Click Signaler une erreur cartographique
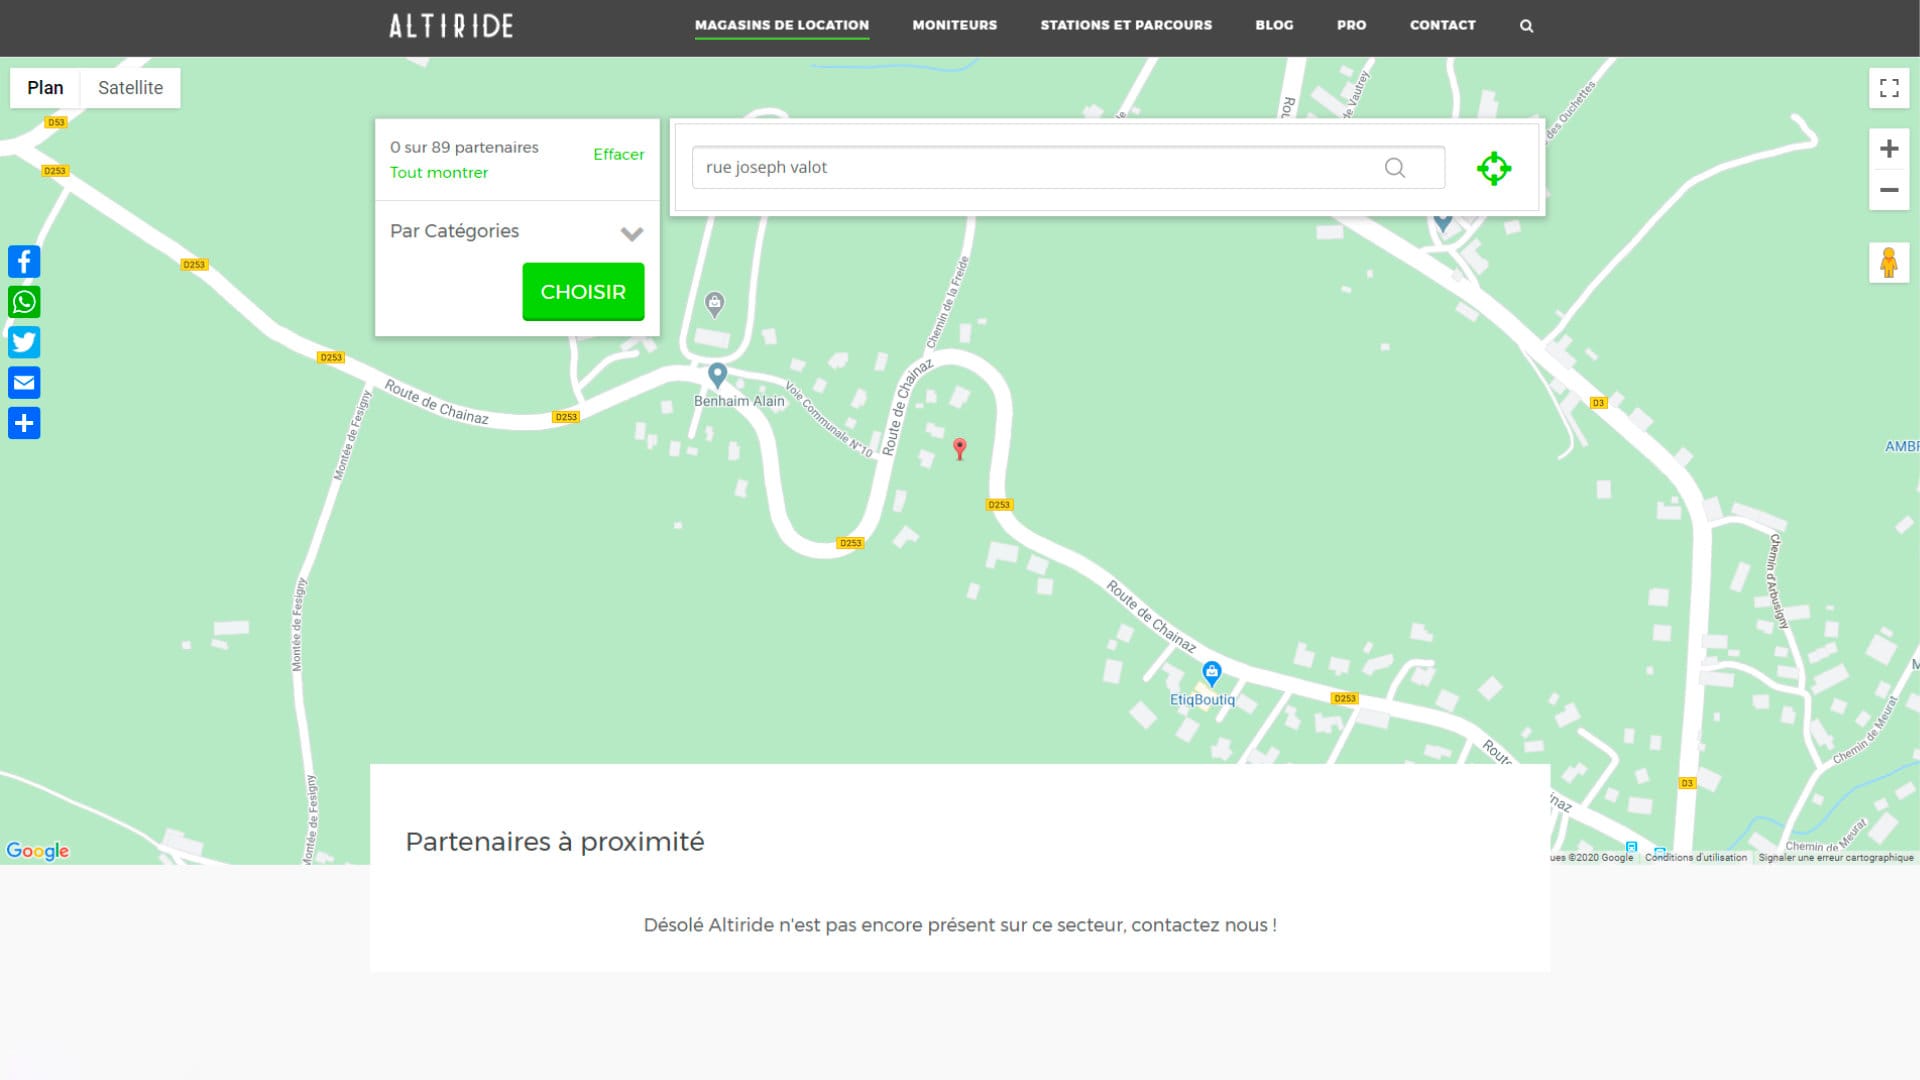Screen dimensions: 1920x1080 [x=1836, y=858]
